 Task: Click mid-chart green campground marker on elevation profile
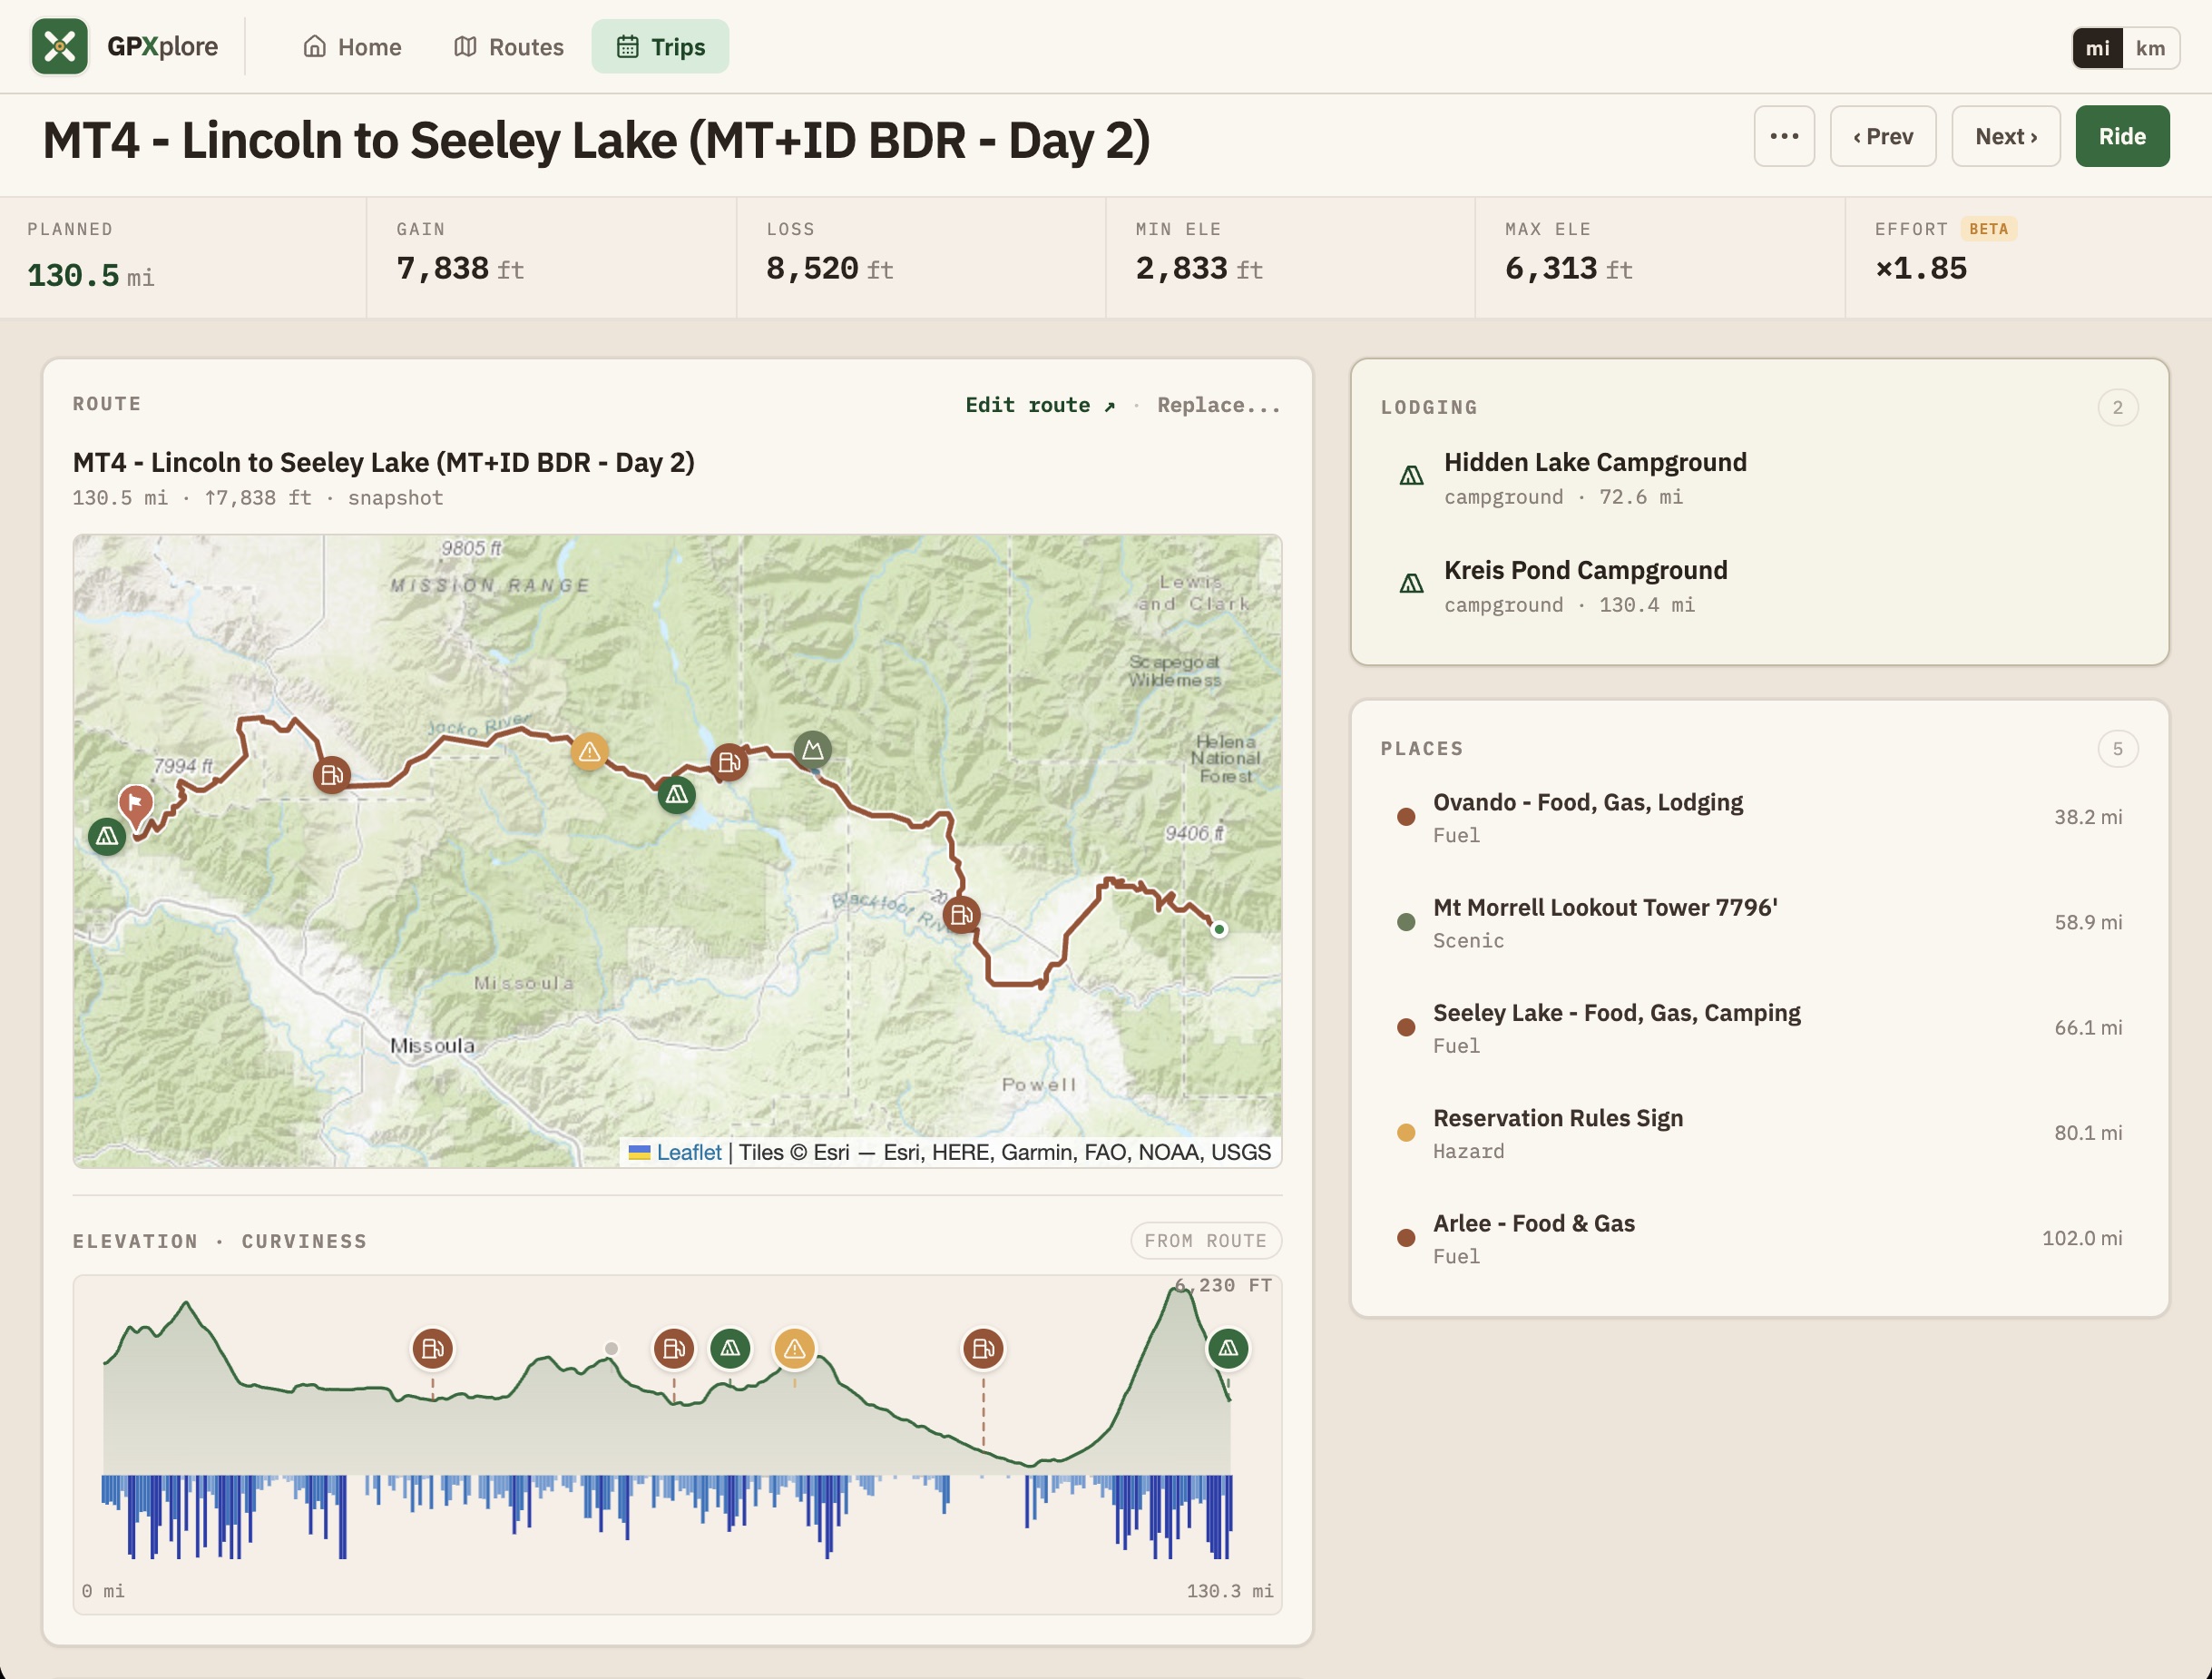pyautogui.click(x=731, y=1349)
